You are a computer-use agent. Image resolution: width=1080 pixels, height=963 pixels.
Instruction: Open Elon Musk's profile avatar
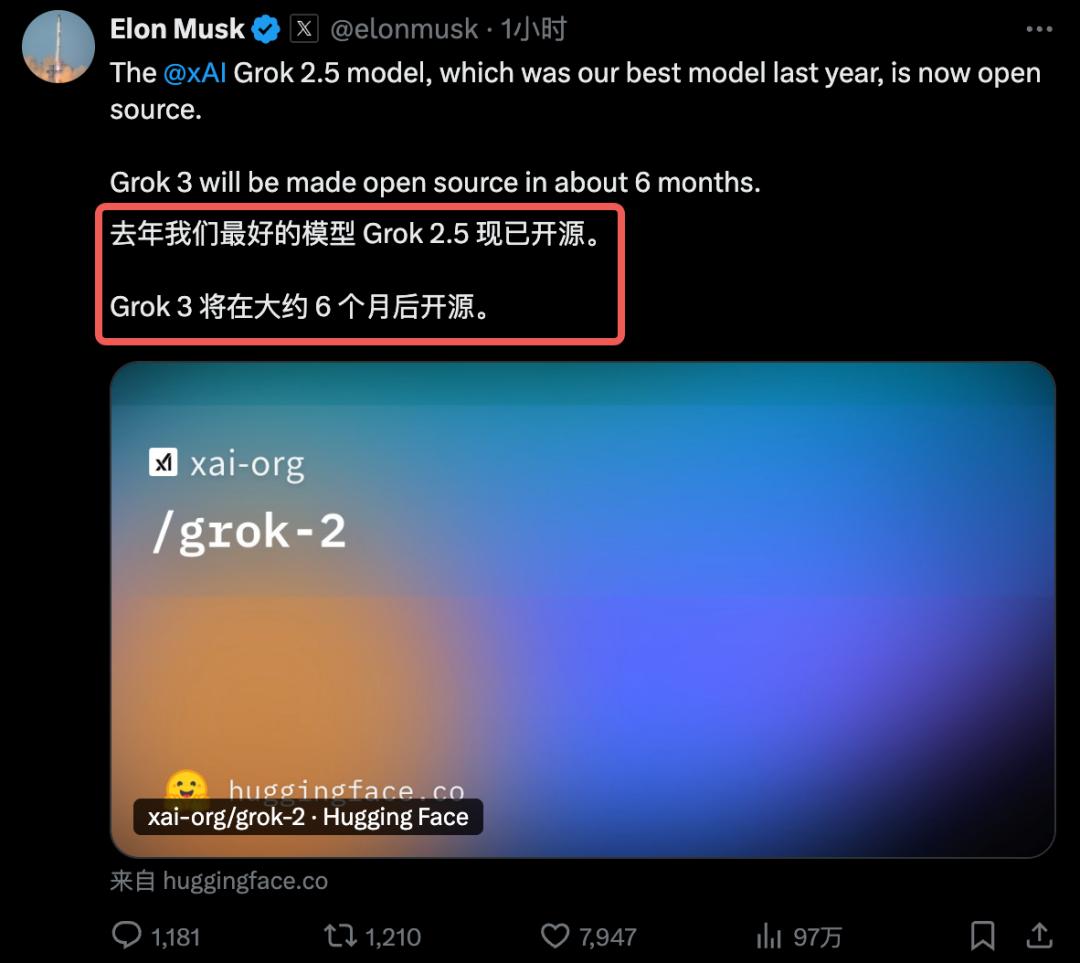click(59, 46)
